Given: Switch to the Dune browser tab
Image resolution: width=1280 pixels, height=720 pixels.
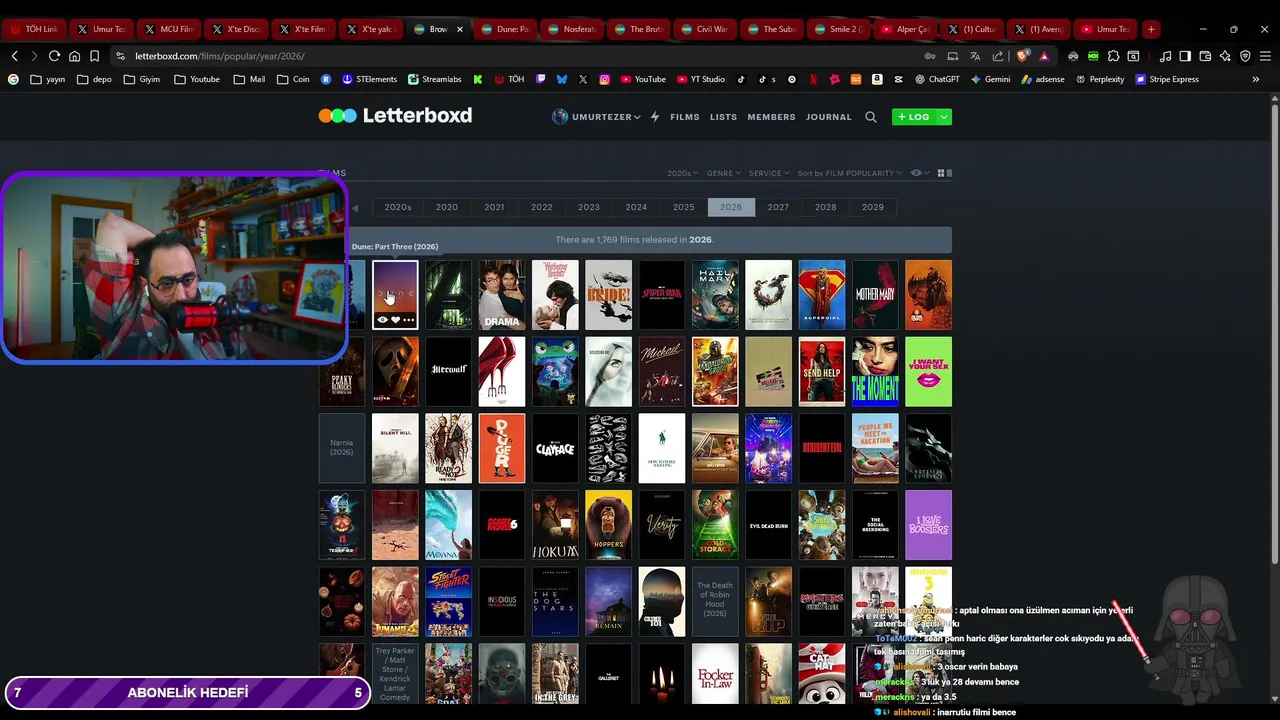Looking at the screenshot, I should 506,29.
